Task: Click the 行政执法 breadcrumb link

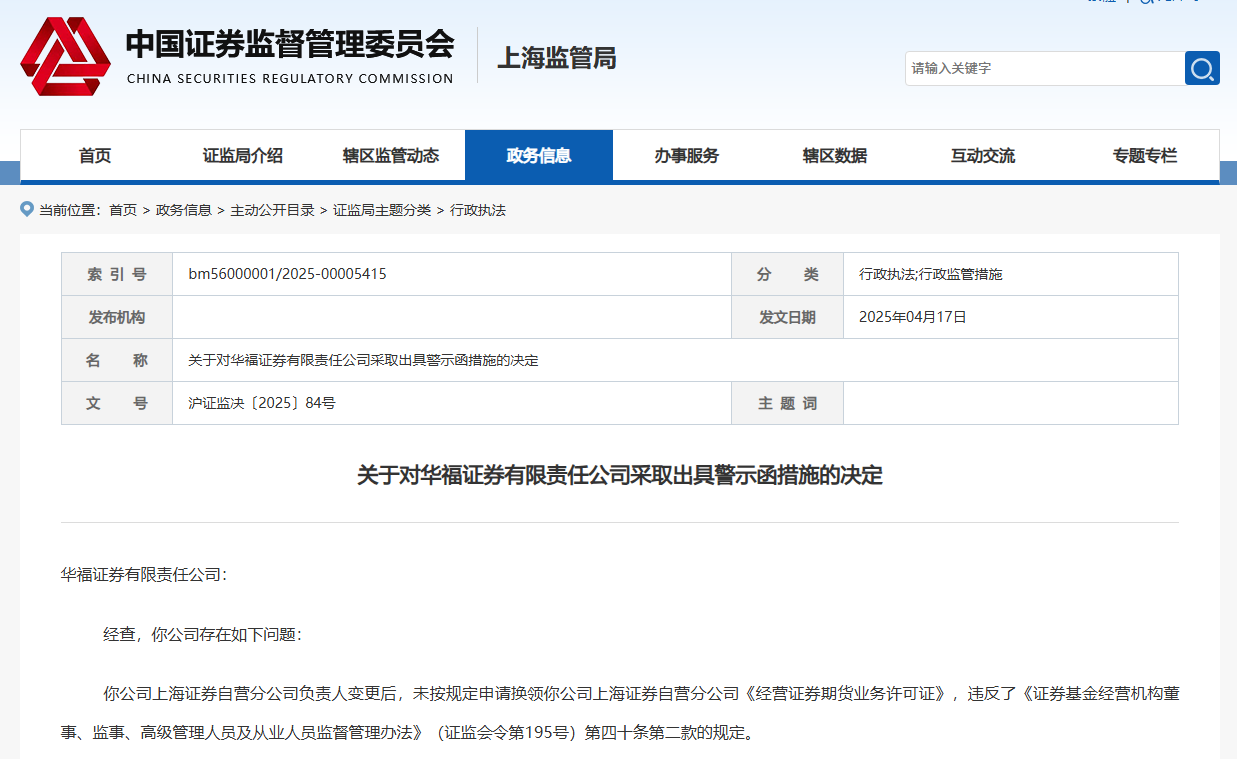Action: 478,210
